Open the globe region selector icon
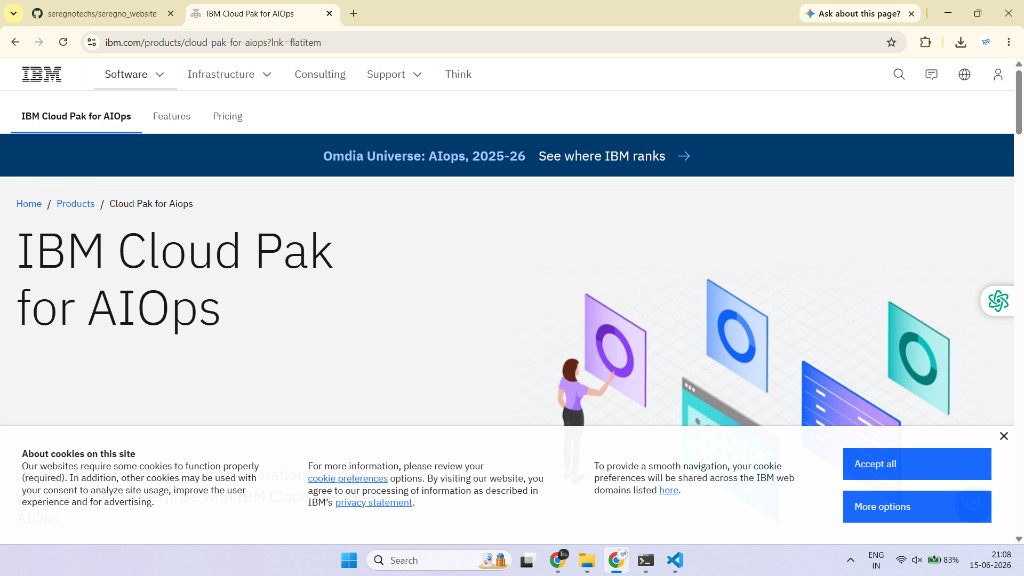This screenshot has height=576, width=1024. (964, 74)
